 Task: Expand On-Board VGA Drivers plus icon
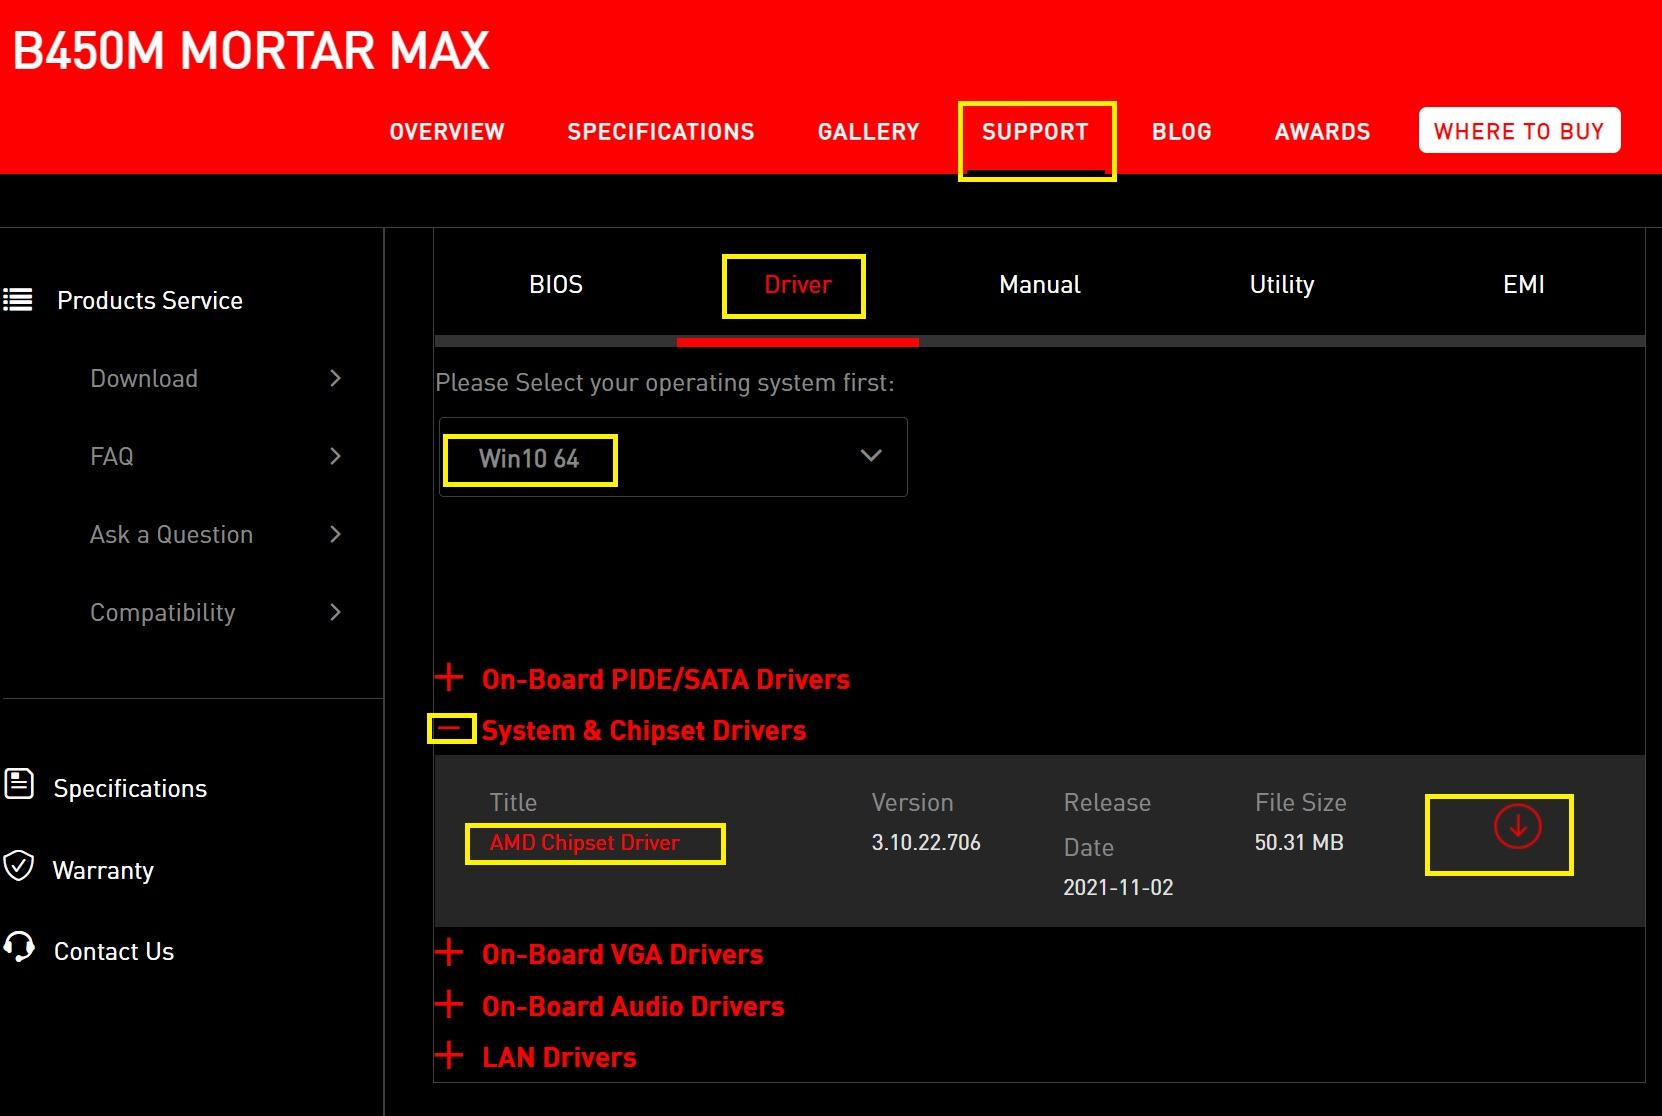[450, 952]
